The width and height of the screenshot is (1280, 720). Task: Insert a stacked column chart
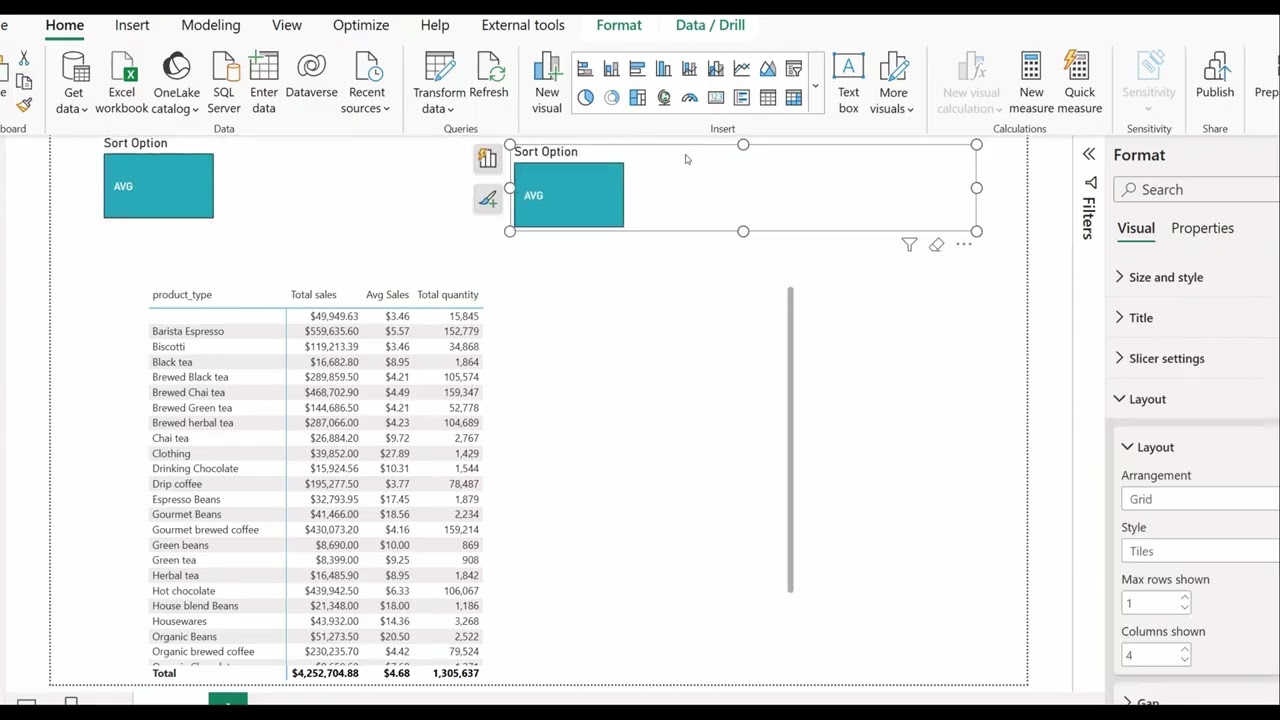coord(611,69)
